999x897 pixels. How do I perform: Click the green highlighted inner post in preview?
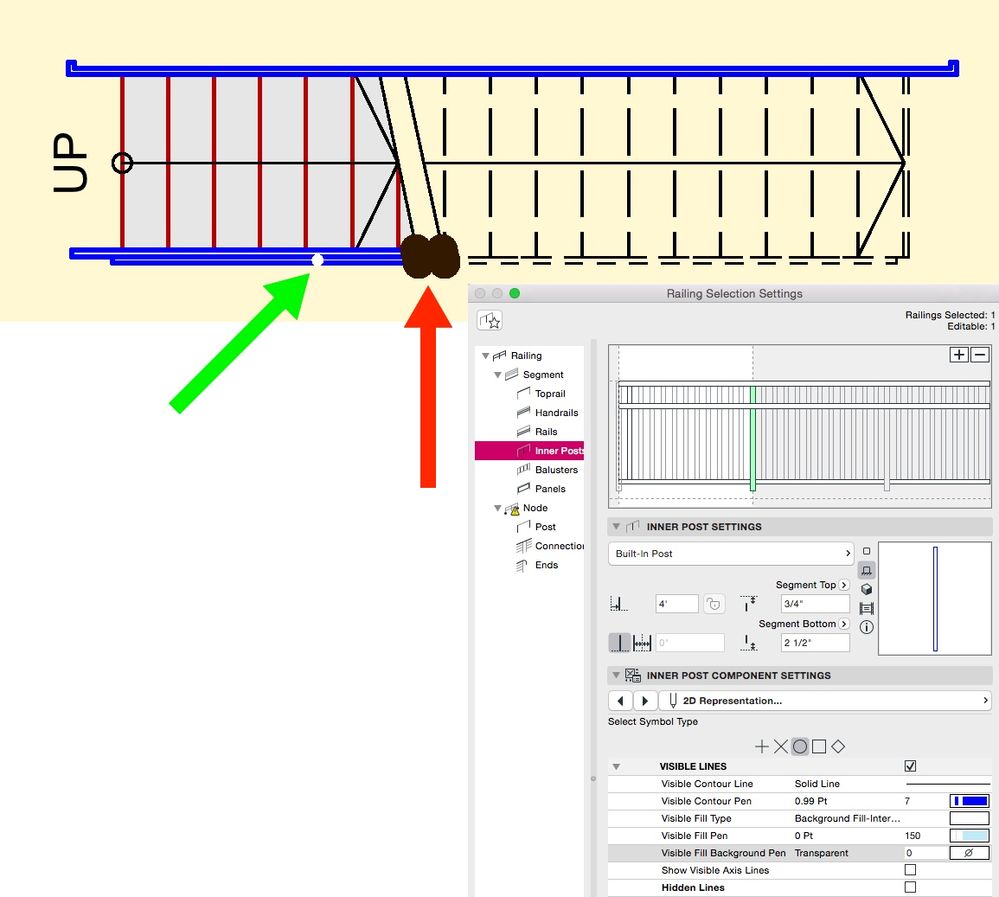pos(752,438)
